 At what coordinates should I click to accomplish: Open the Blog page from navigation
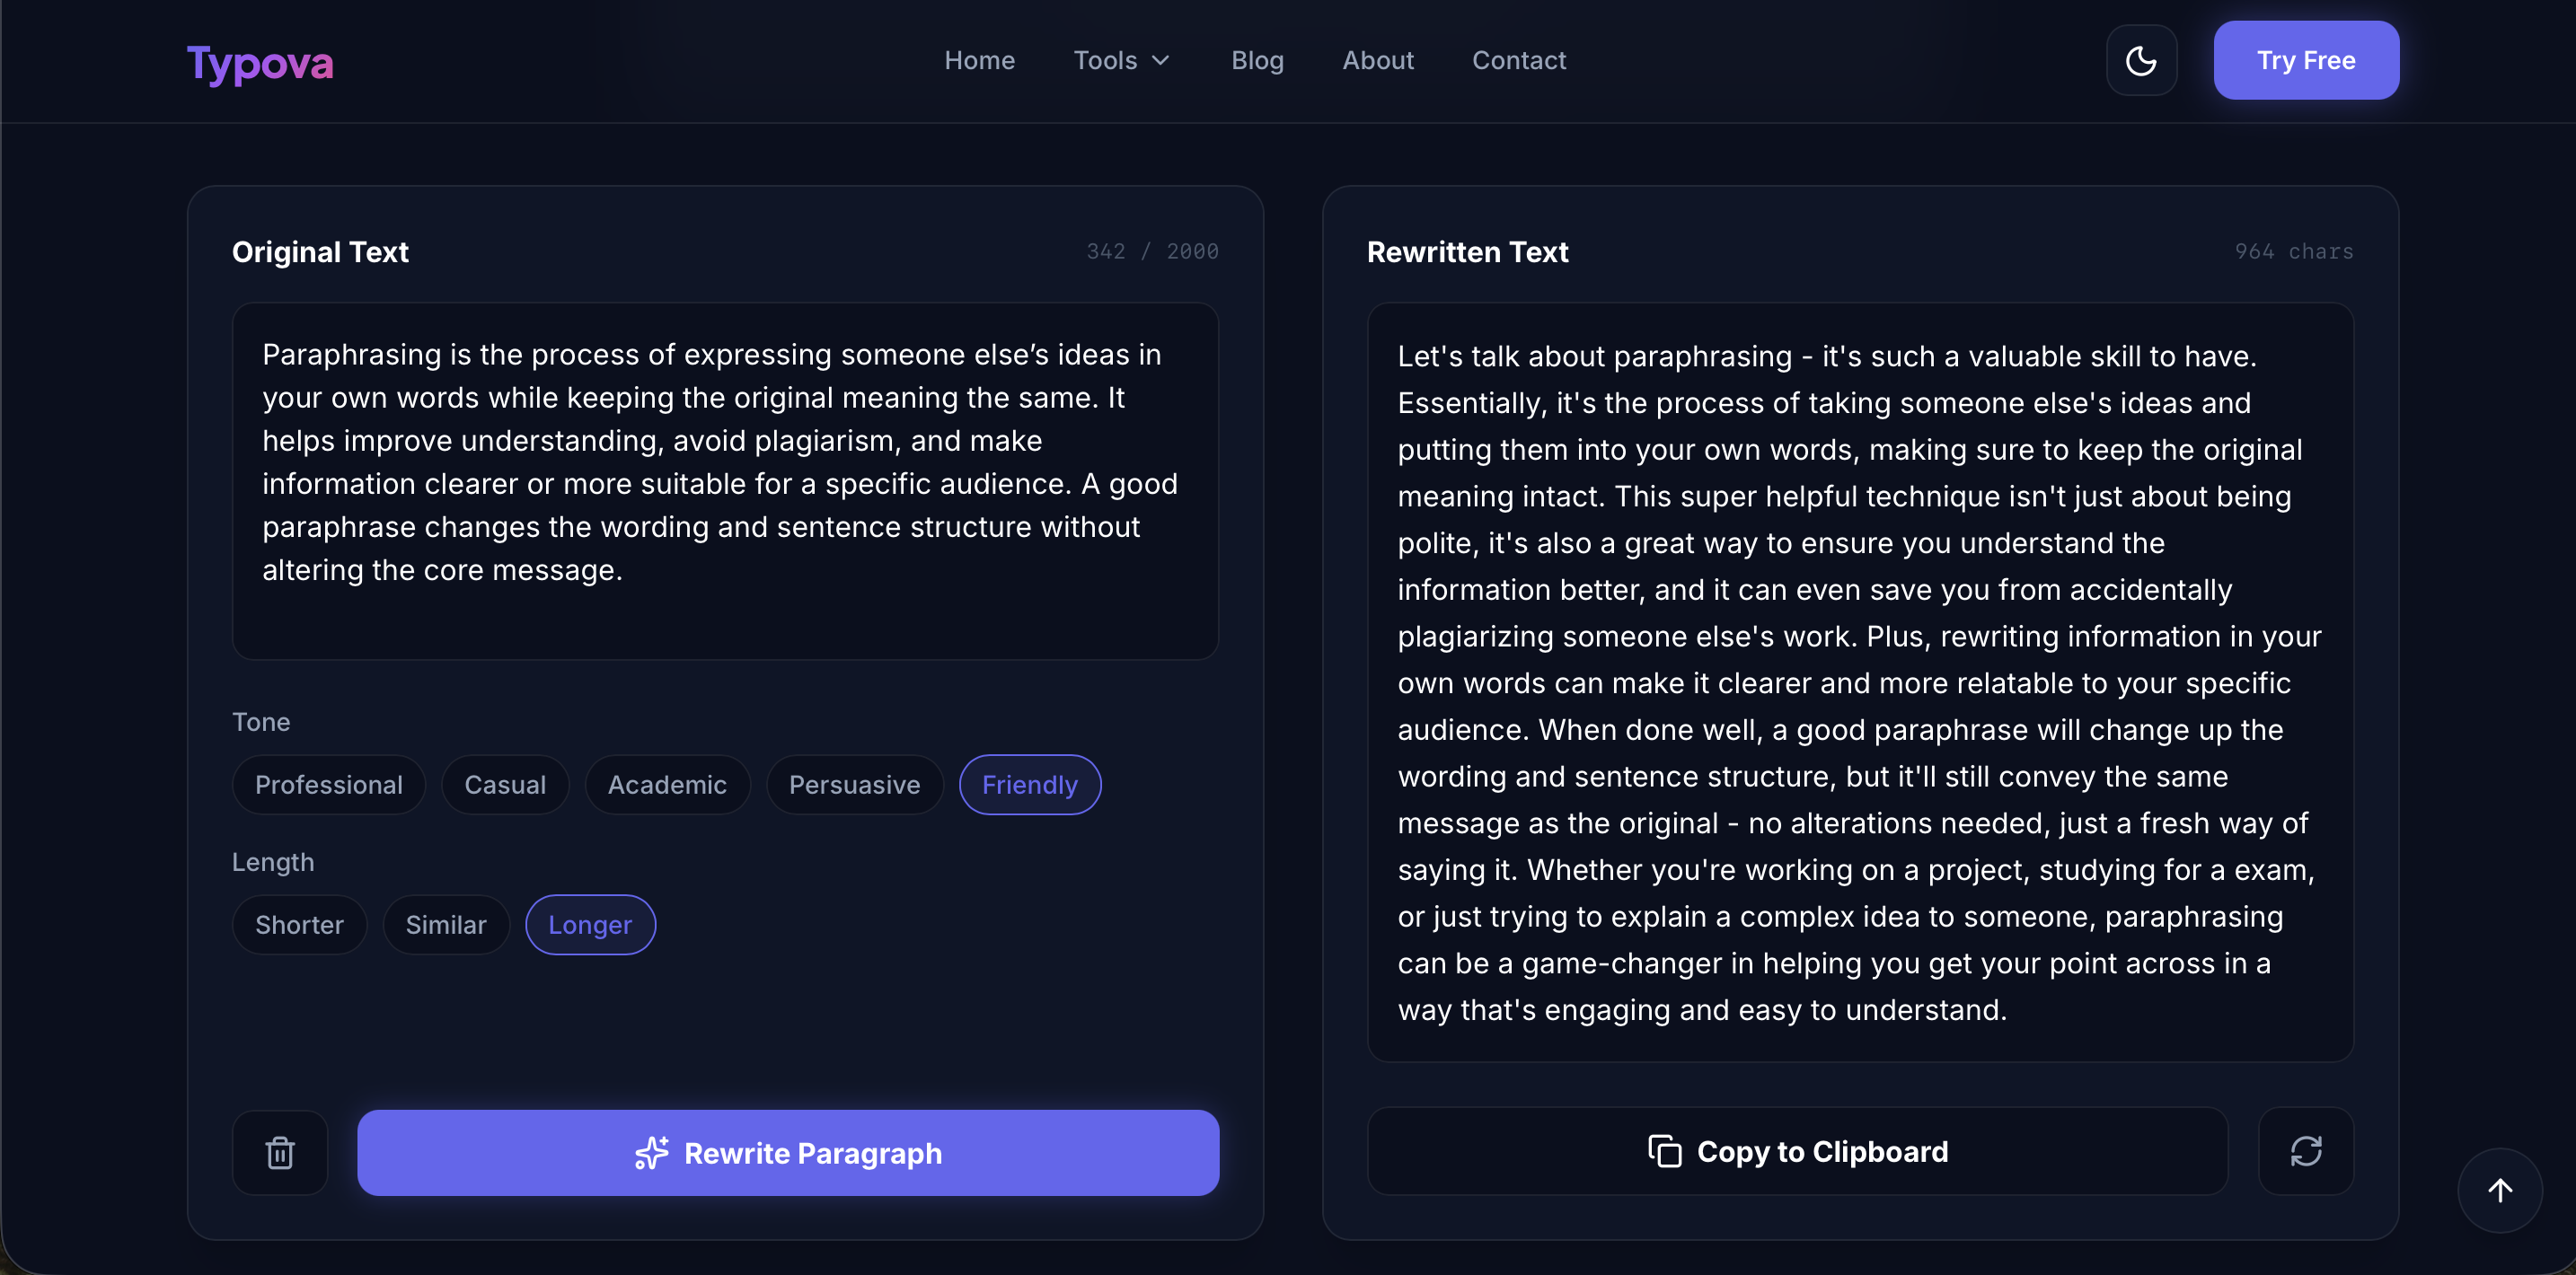(x=1257, y=60)
